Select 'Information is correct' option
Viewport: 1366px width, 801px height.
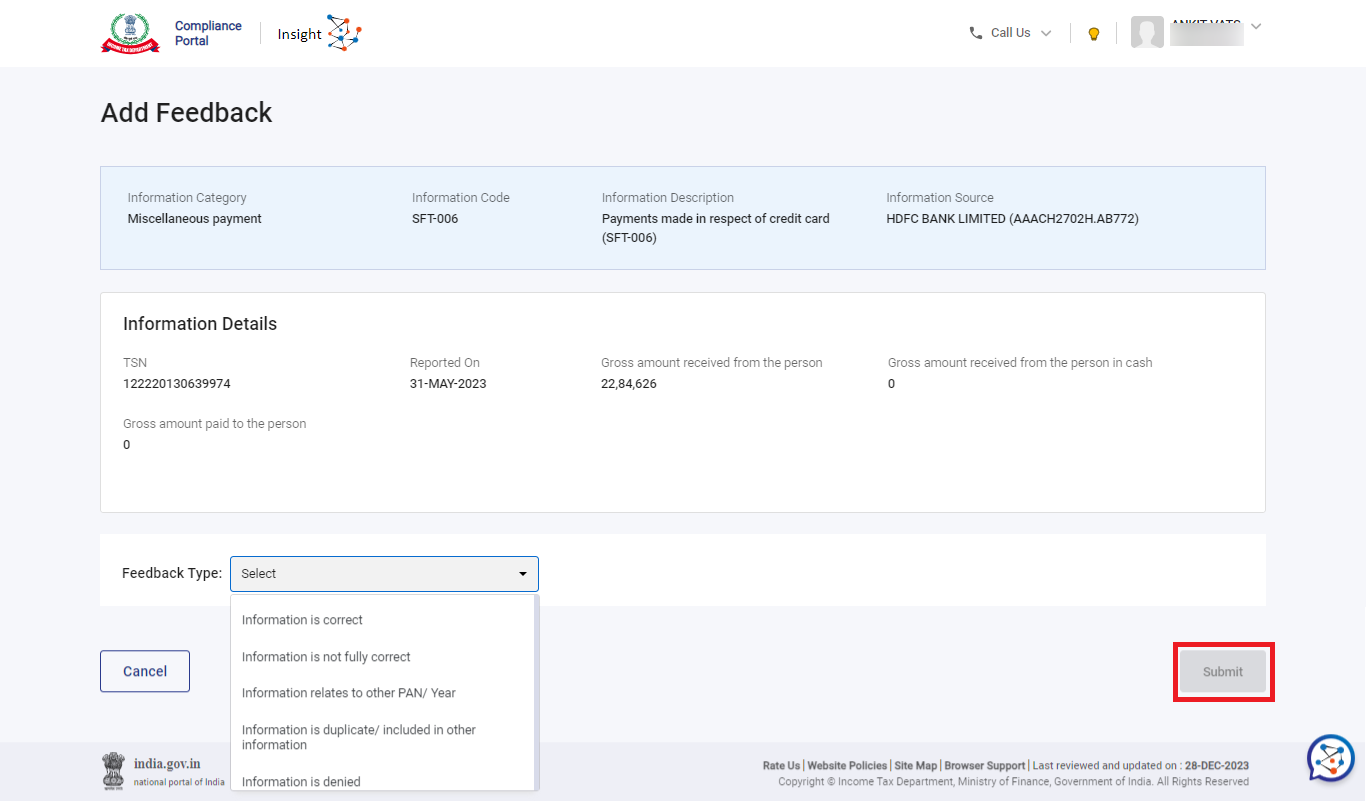pos(302,620)
